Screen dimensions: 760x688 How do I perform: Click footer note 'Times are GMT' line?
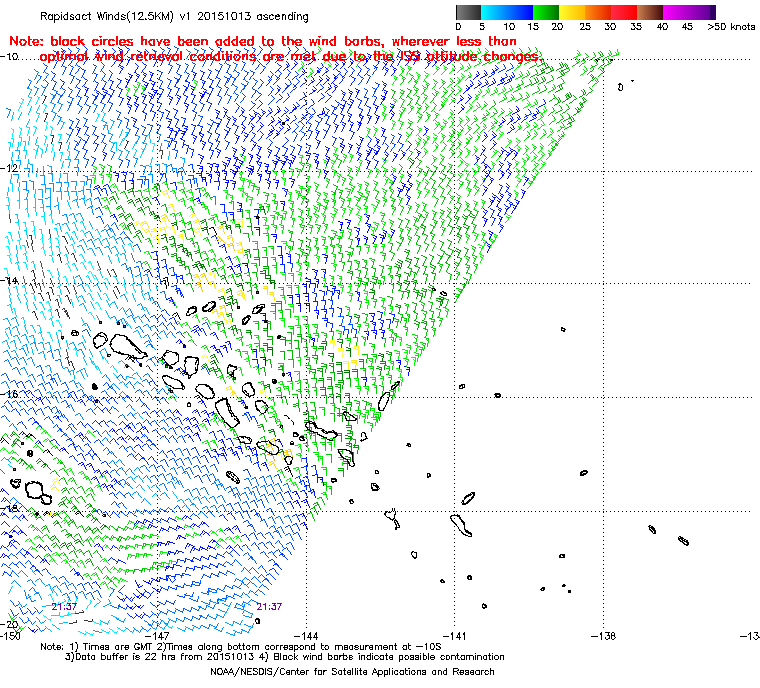241,647
